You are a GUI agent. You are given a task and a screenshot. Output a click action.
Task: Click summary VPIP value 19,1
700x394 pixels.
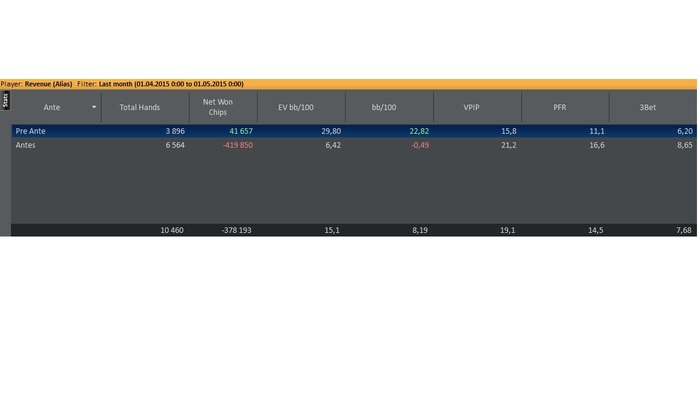pyautogui.click(x=507, y=230)
